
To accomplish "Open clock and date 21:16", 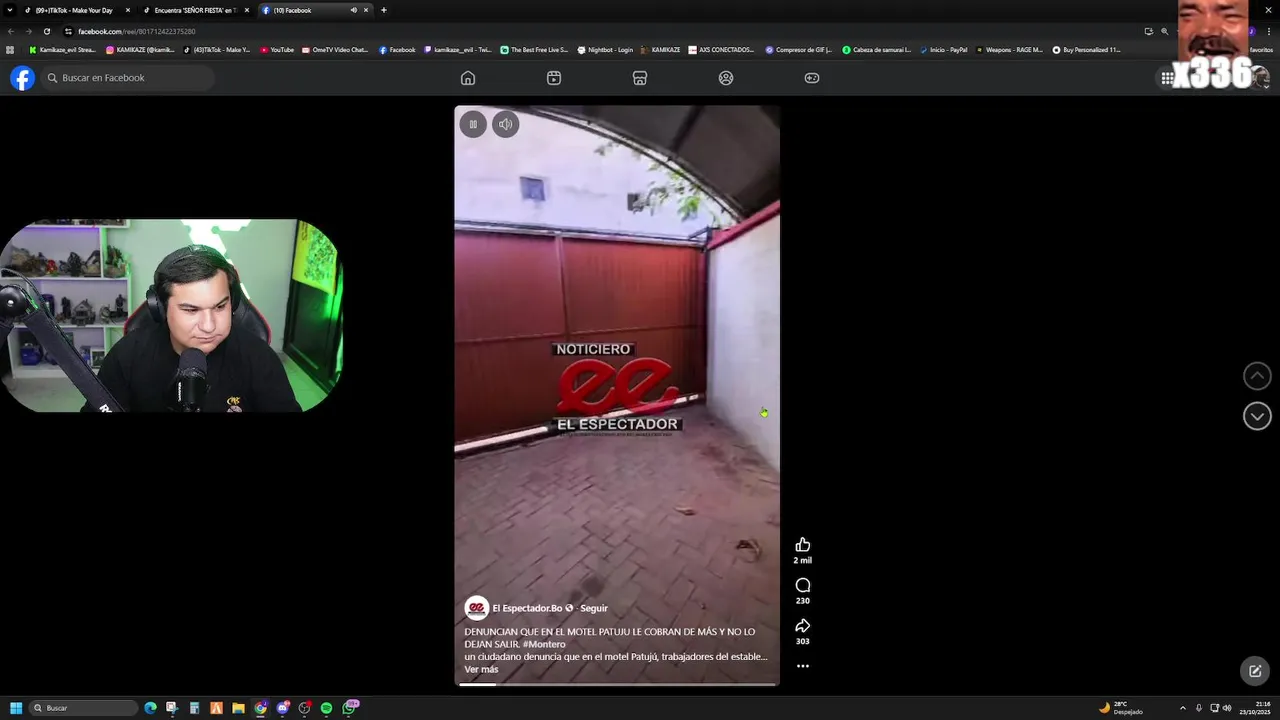I will [1255, 708].
